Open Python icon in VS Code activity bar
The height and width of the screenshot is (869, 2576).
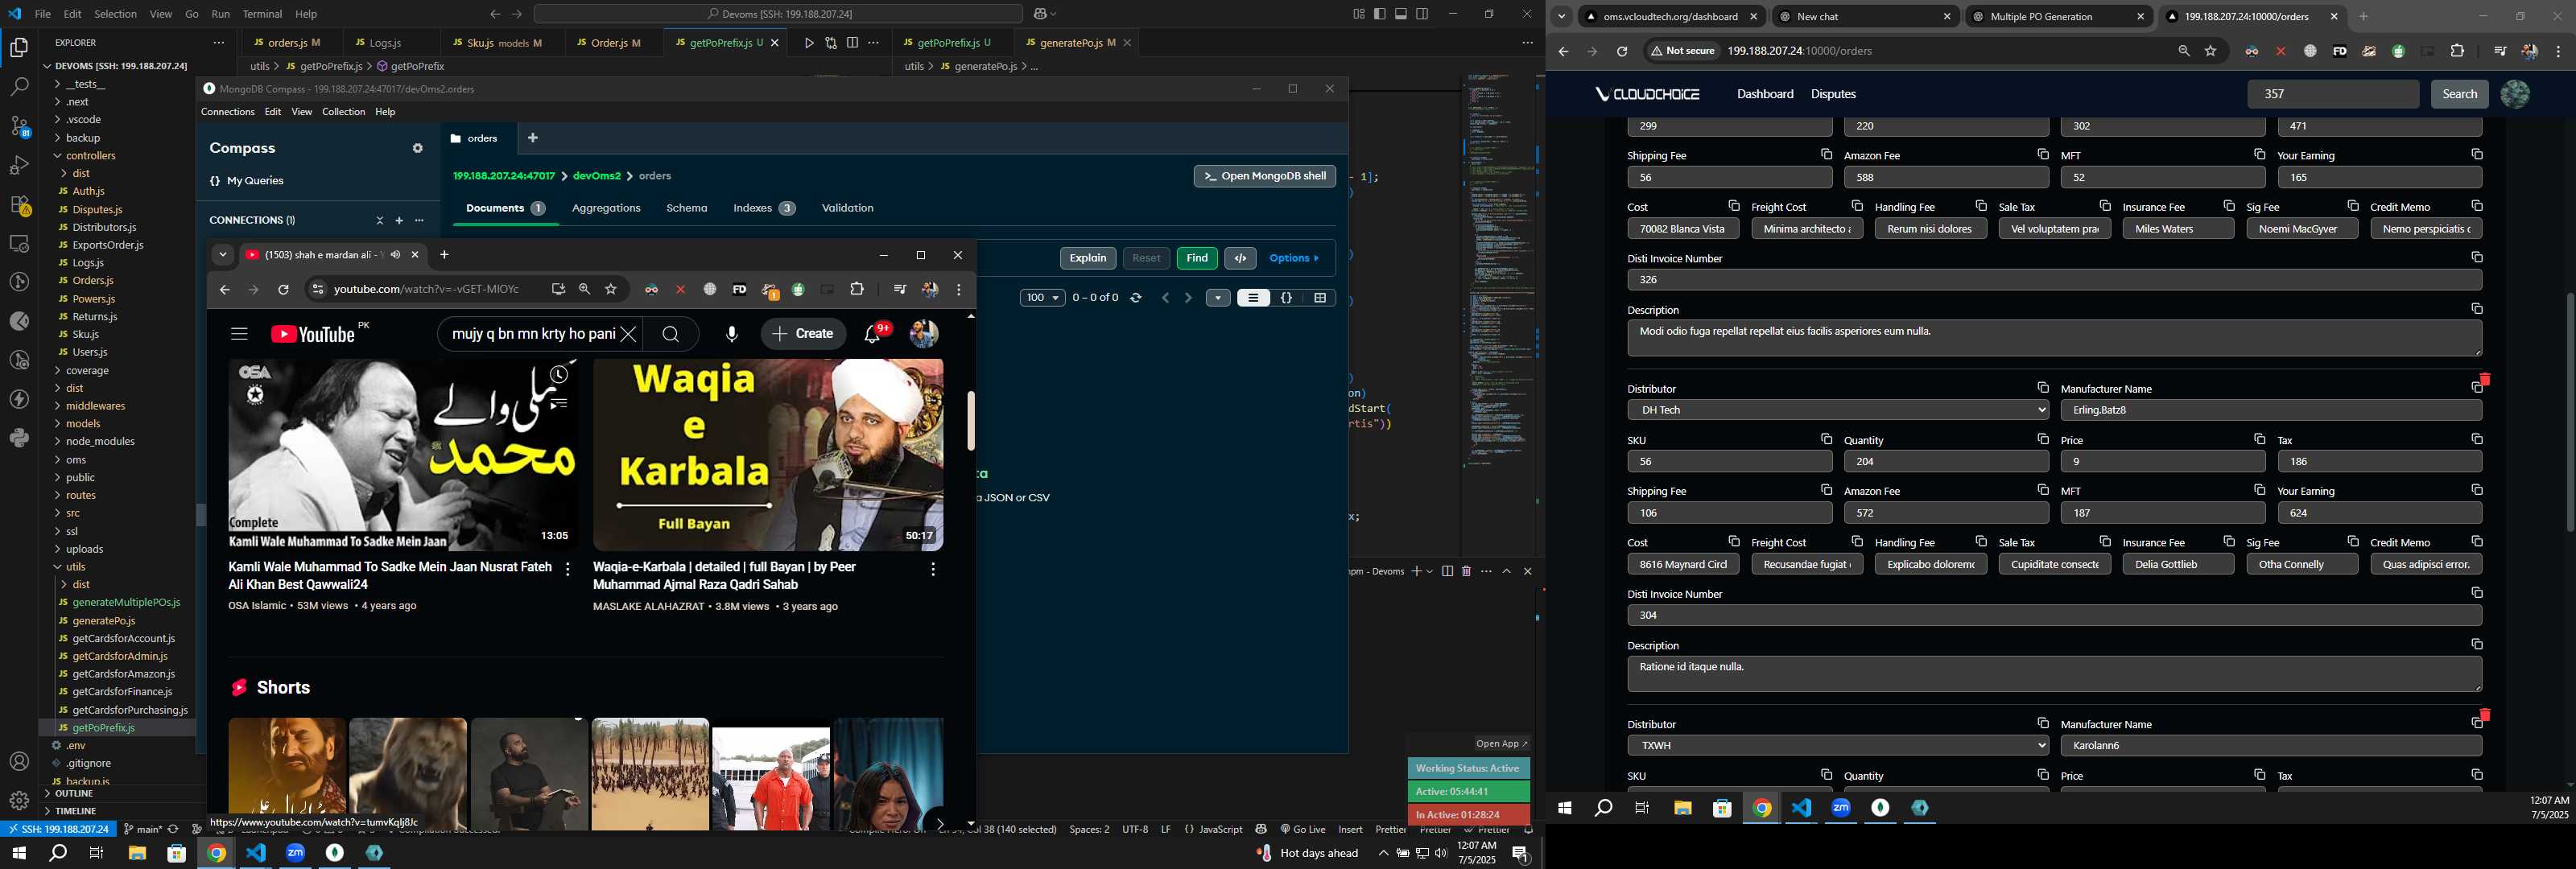19,438
